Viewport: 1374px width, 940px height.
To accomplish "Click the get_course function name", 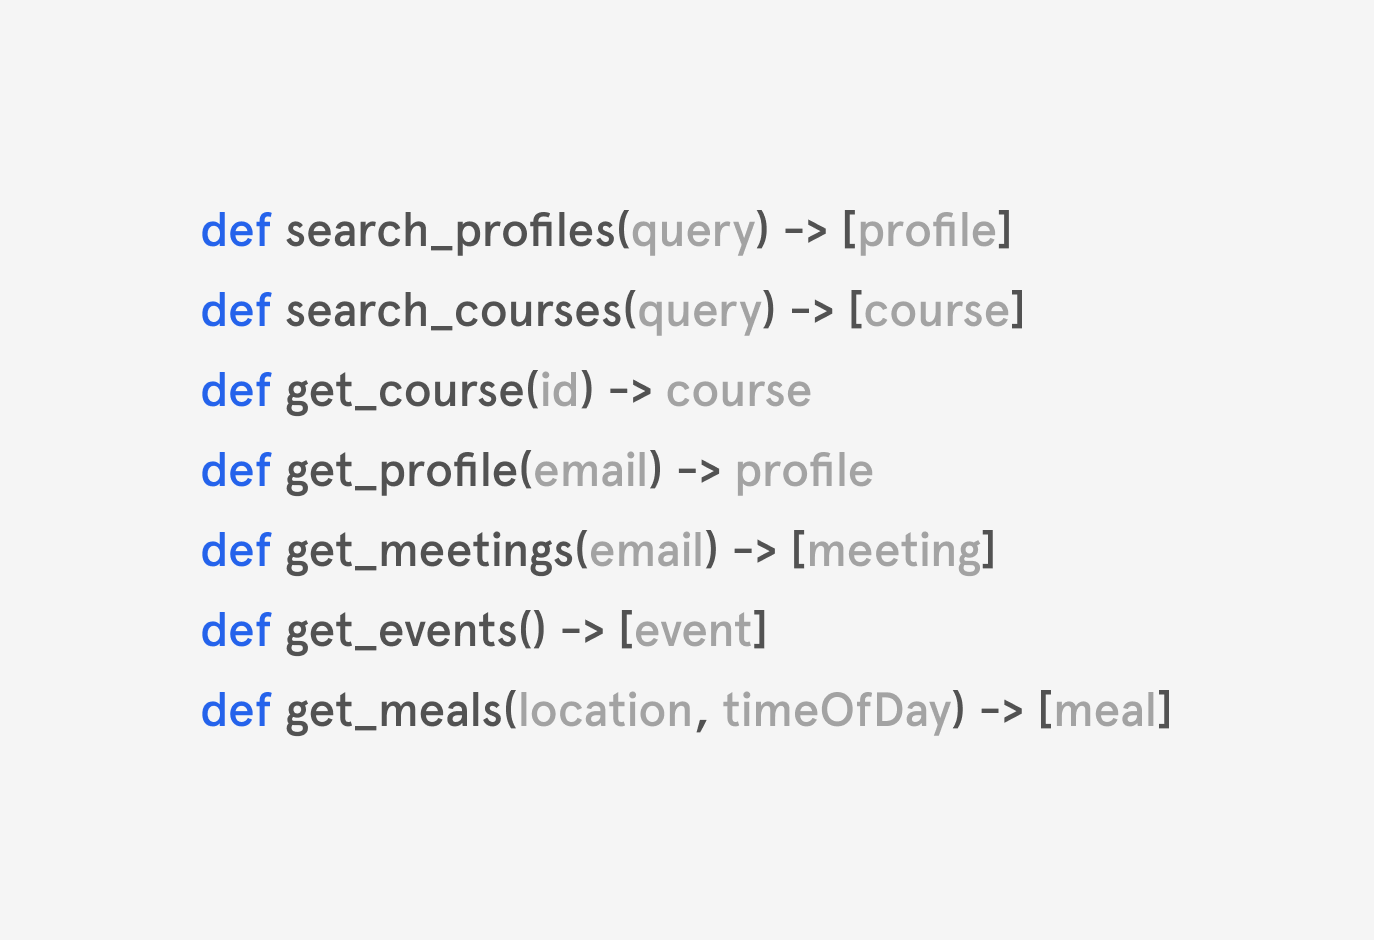I will coord(405,392).
